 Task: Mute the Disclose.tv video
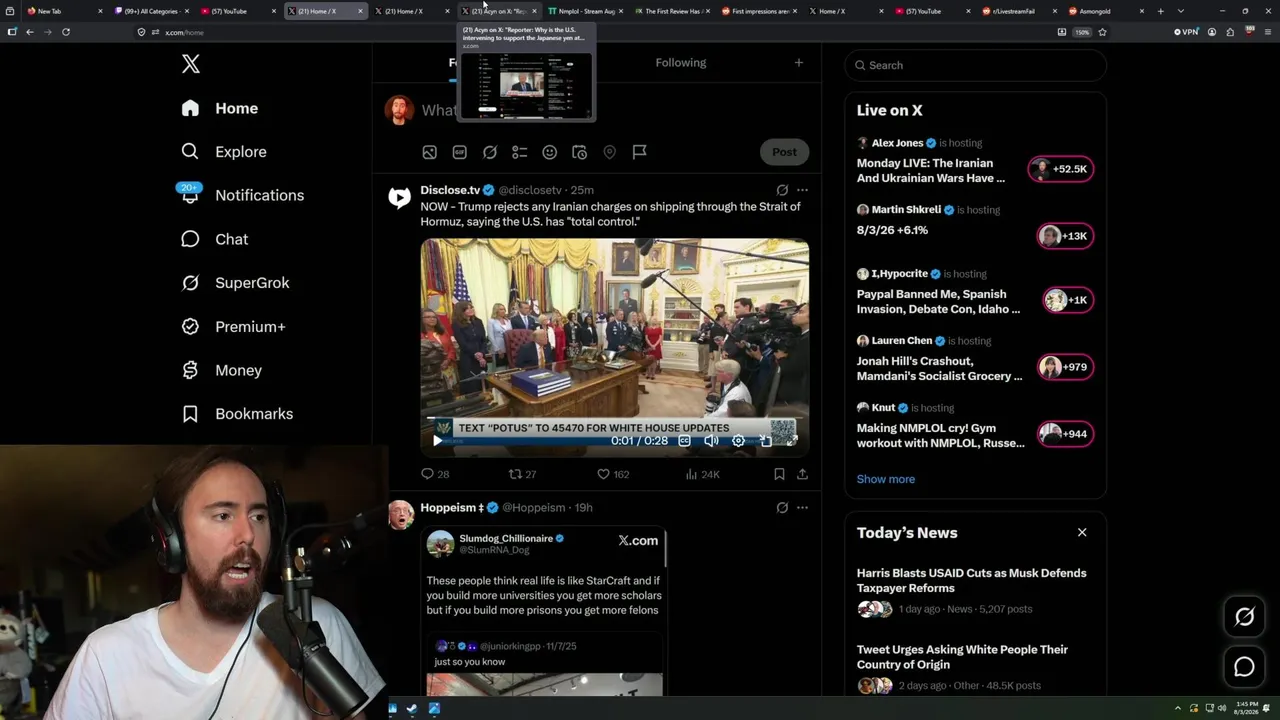711,441
